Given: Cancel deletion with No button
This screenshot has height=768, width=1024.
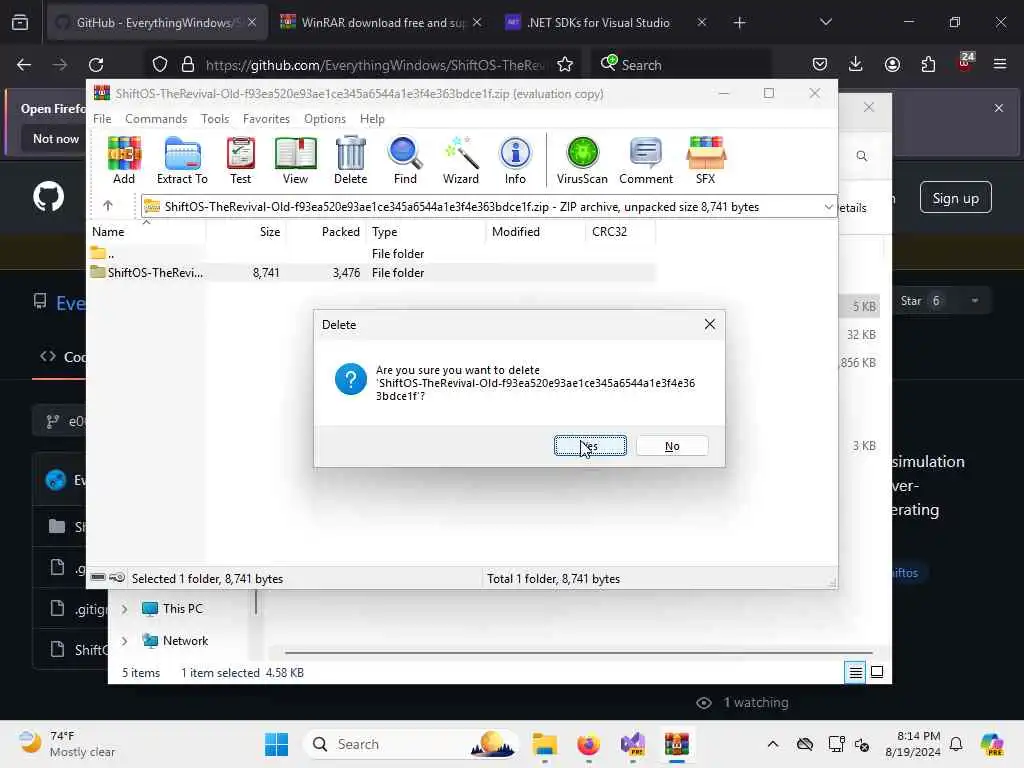Looking at the screenshot, I should 672,446.
